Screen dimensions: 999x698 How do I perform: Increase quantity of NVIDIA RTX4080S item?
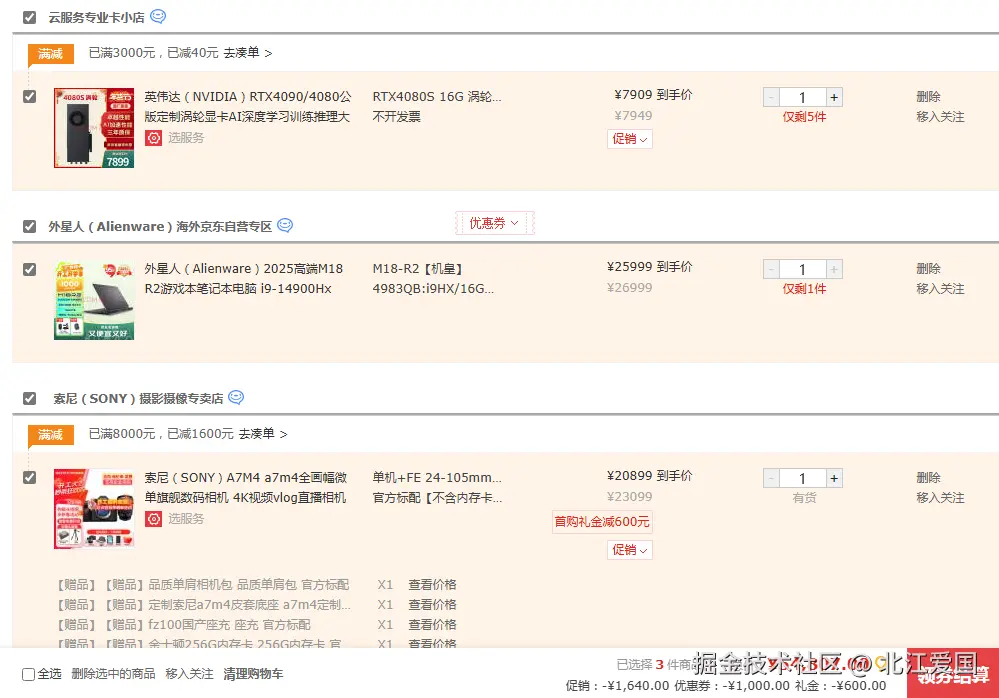(x=834, y=97)
